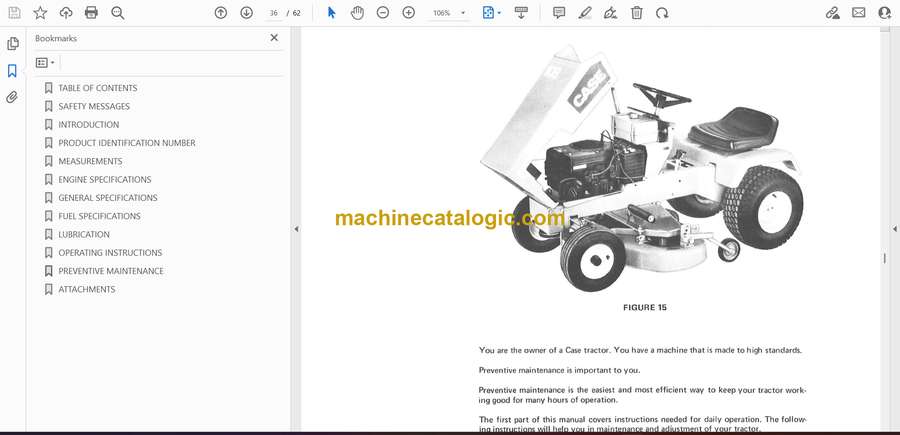Go to INTRODUCTION bookmark
This screenshot has width=900, height=435.
[89, 125]
